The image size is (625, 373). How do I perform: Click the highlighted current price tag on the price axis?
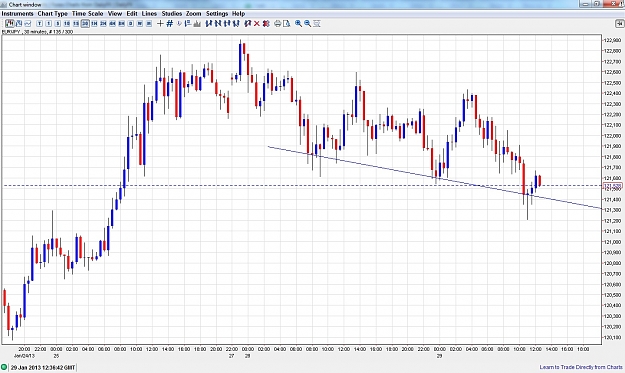click(613, 186)
